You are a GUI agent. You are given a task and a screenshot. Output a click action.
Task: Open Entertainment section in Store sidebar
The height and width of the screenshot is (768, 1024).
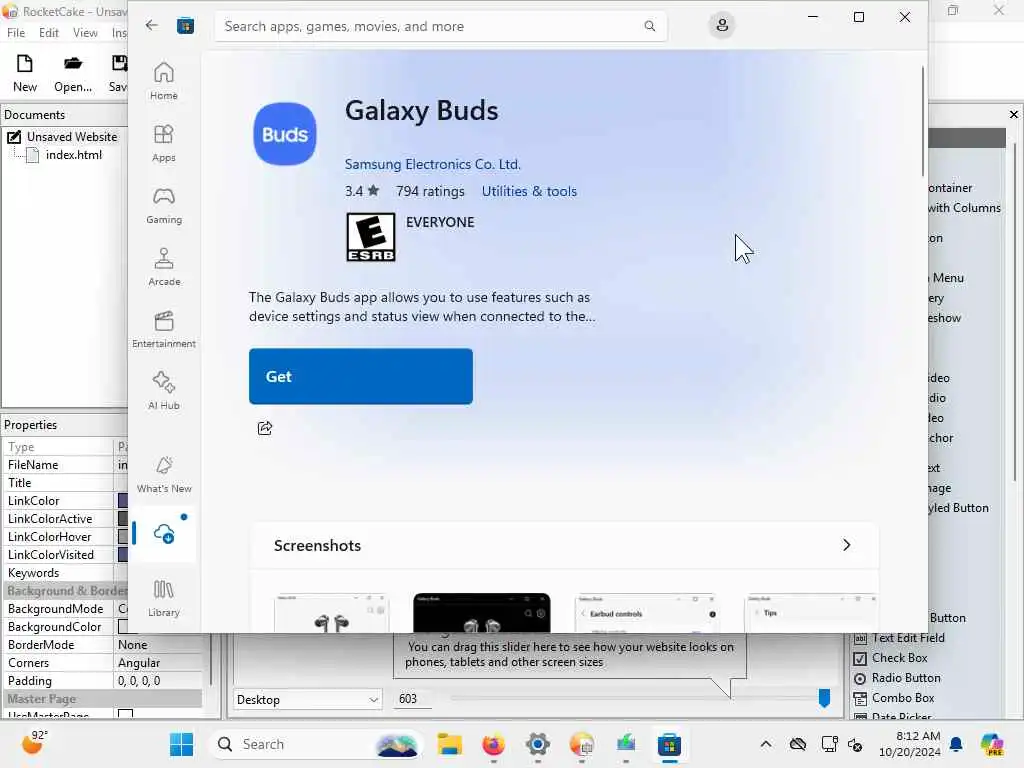pyautogui.click(x=163, y=329)
